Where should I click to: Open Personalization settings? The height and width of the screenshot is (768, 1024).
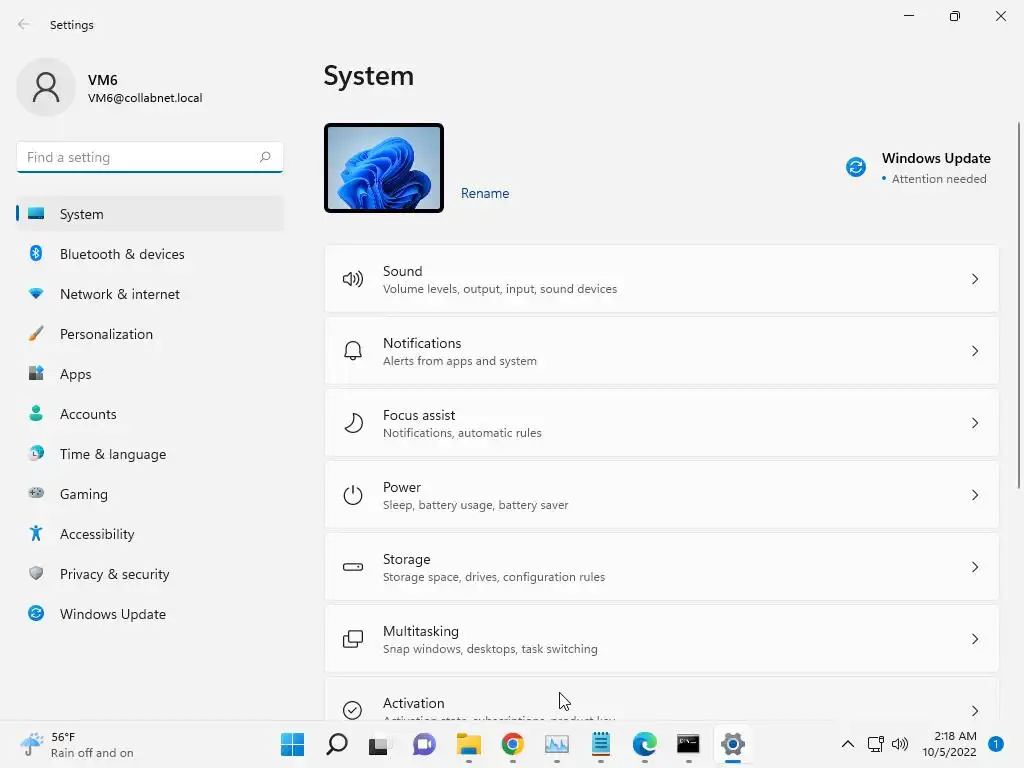(x=150, y=334)
